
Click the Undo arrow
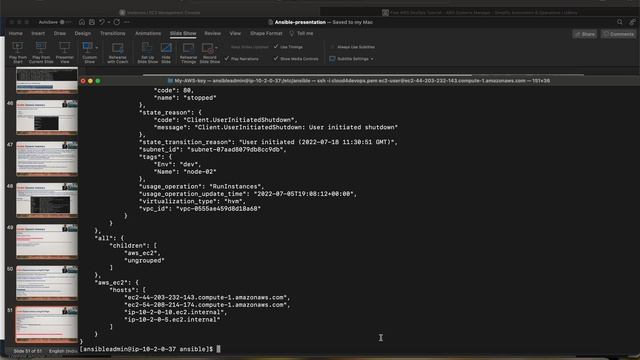pos(102,22)
